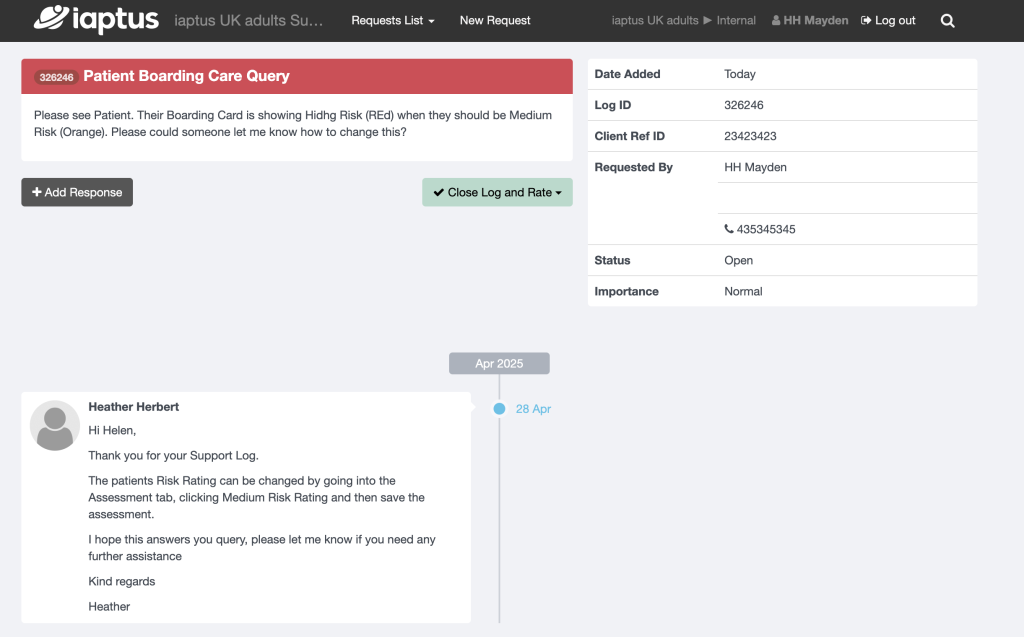Open the New Request menu item
This screenshot has height=637, width=1024.
495,20
